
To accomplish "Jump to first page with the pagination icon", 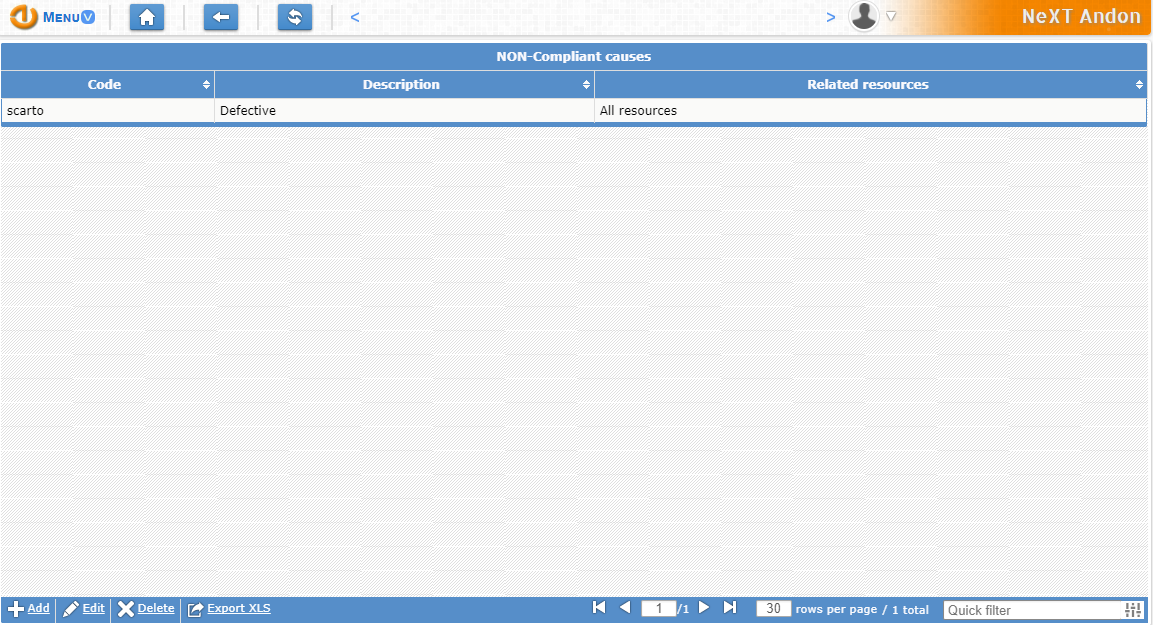I will point(599,607).
